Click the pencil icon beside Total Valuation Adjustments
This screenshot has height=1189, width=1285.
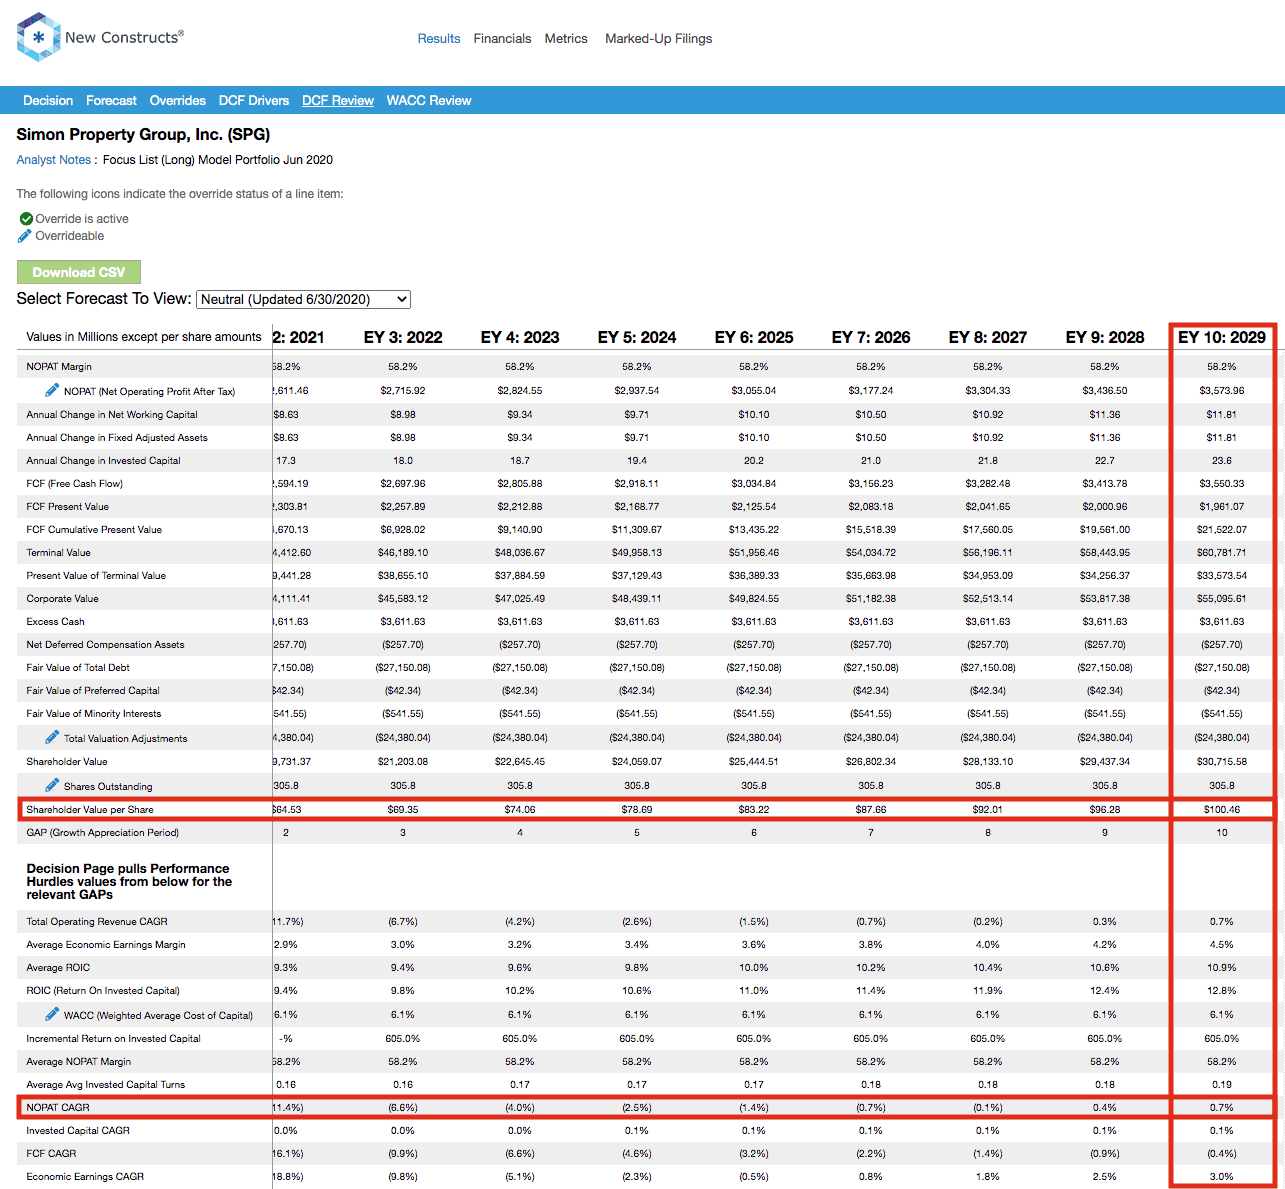[52, 737]
